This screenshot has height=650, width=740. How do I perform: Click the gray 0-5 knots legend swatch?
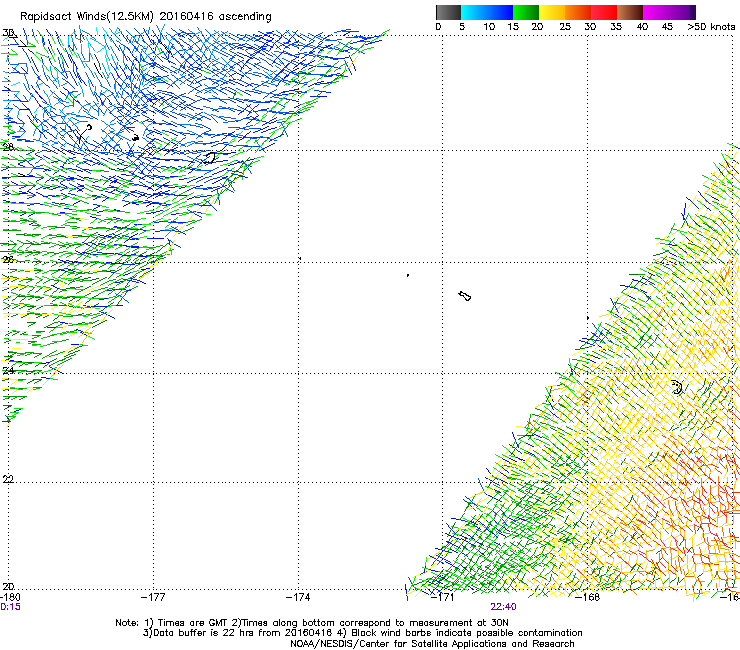pyautogui.click(x=448, y=12)
